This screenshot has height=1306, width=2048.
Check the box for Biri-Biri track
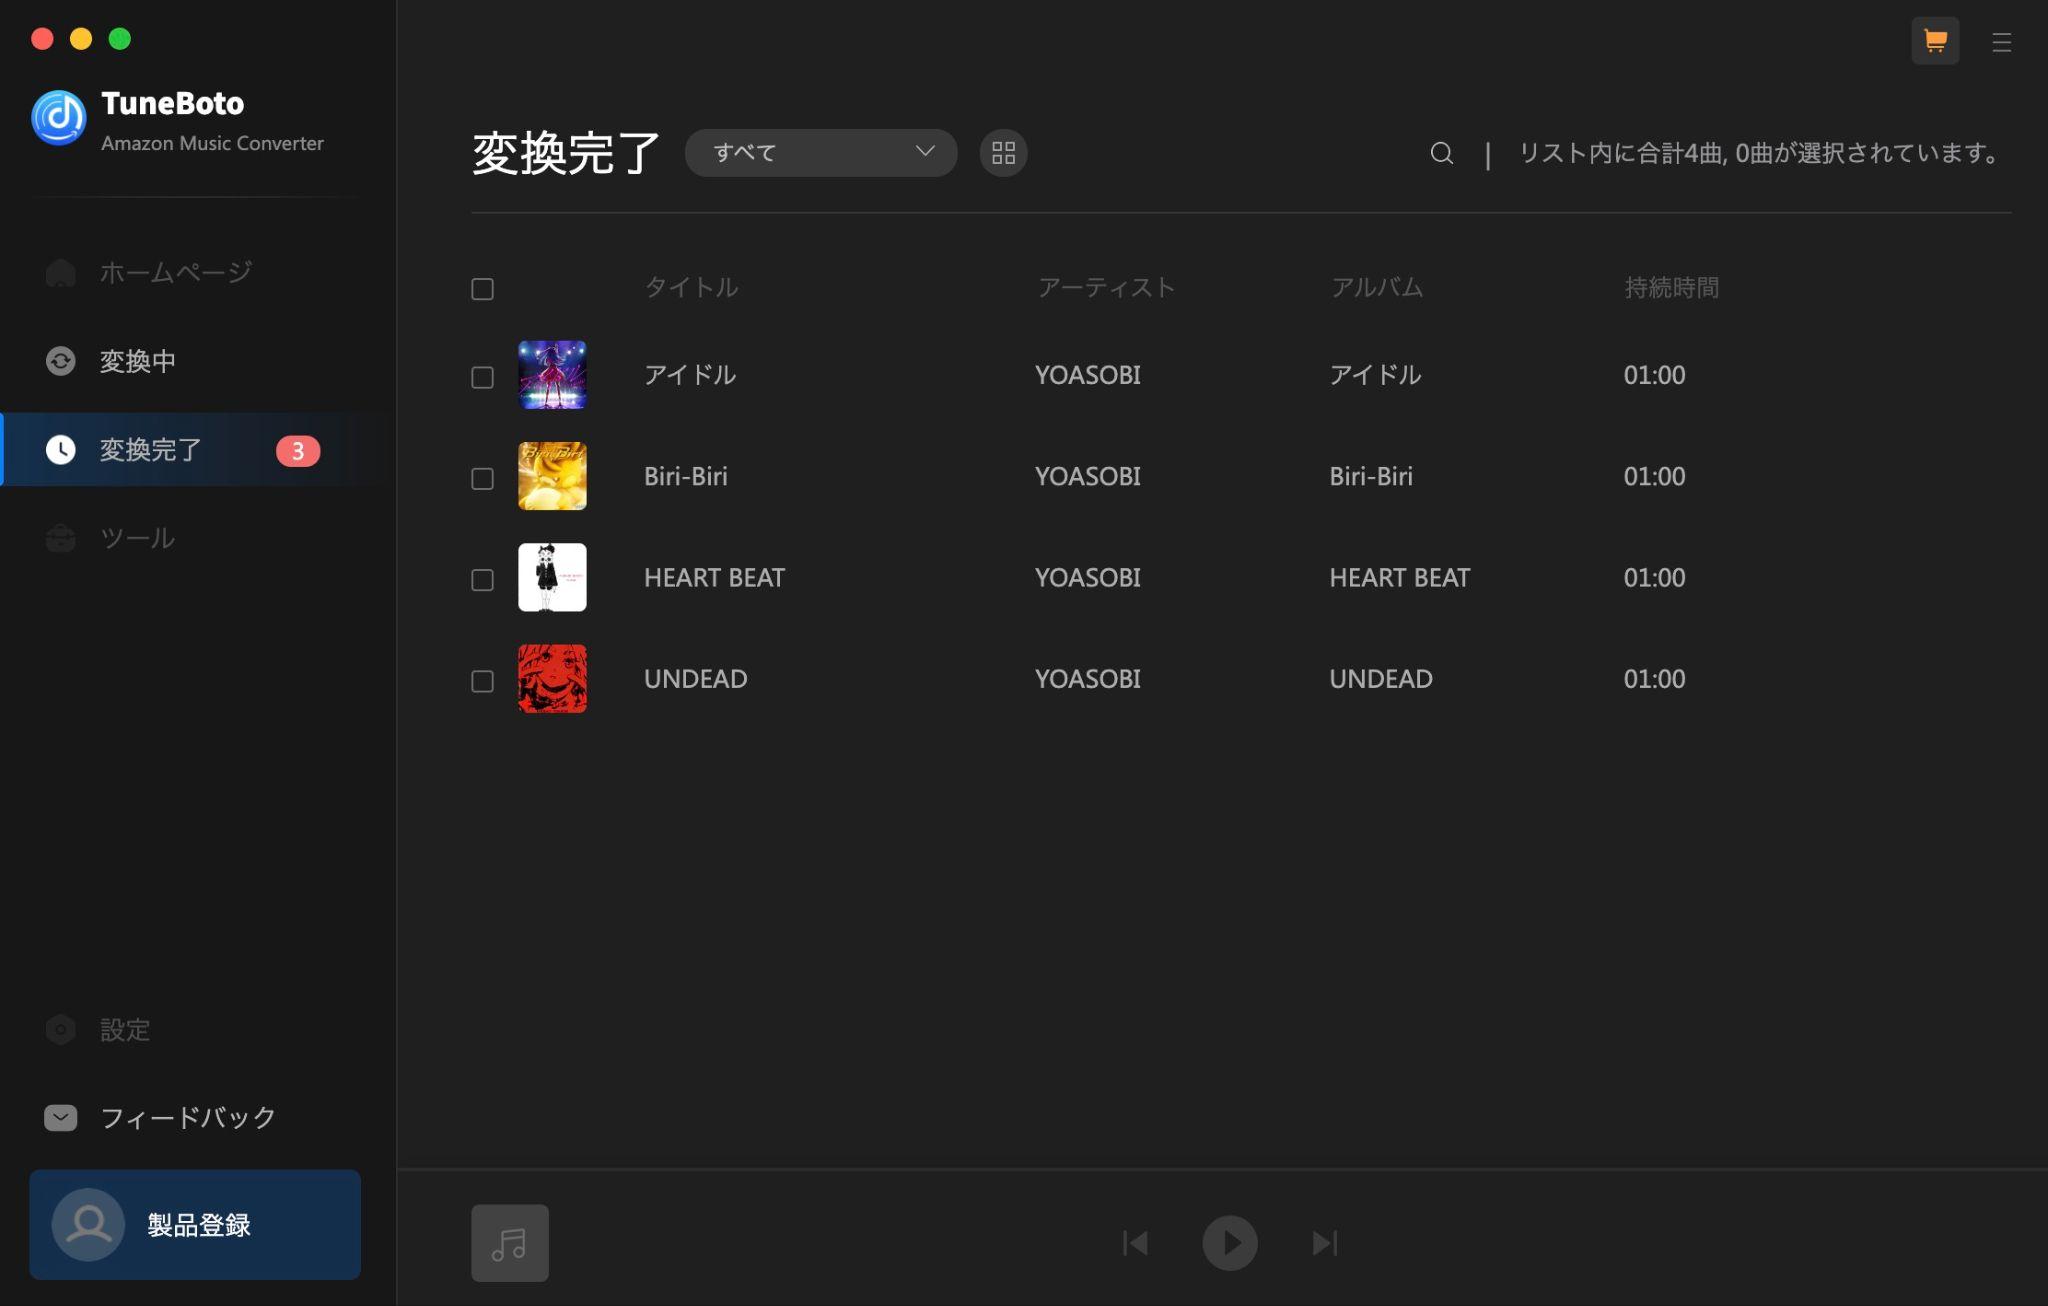click(483, 479)
